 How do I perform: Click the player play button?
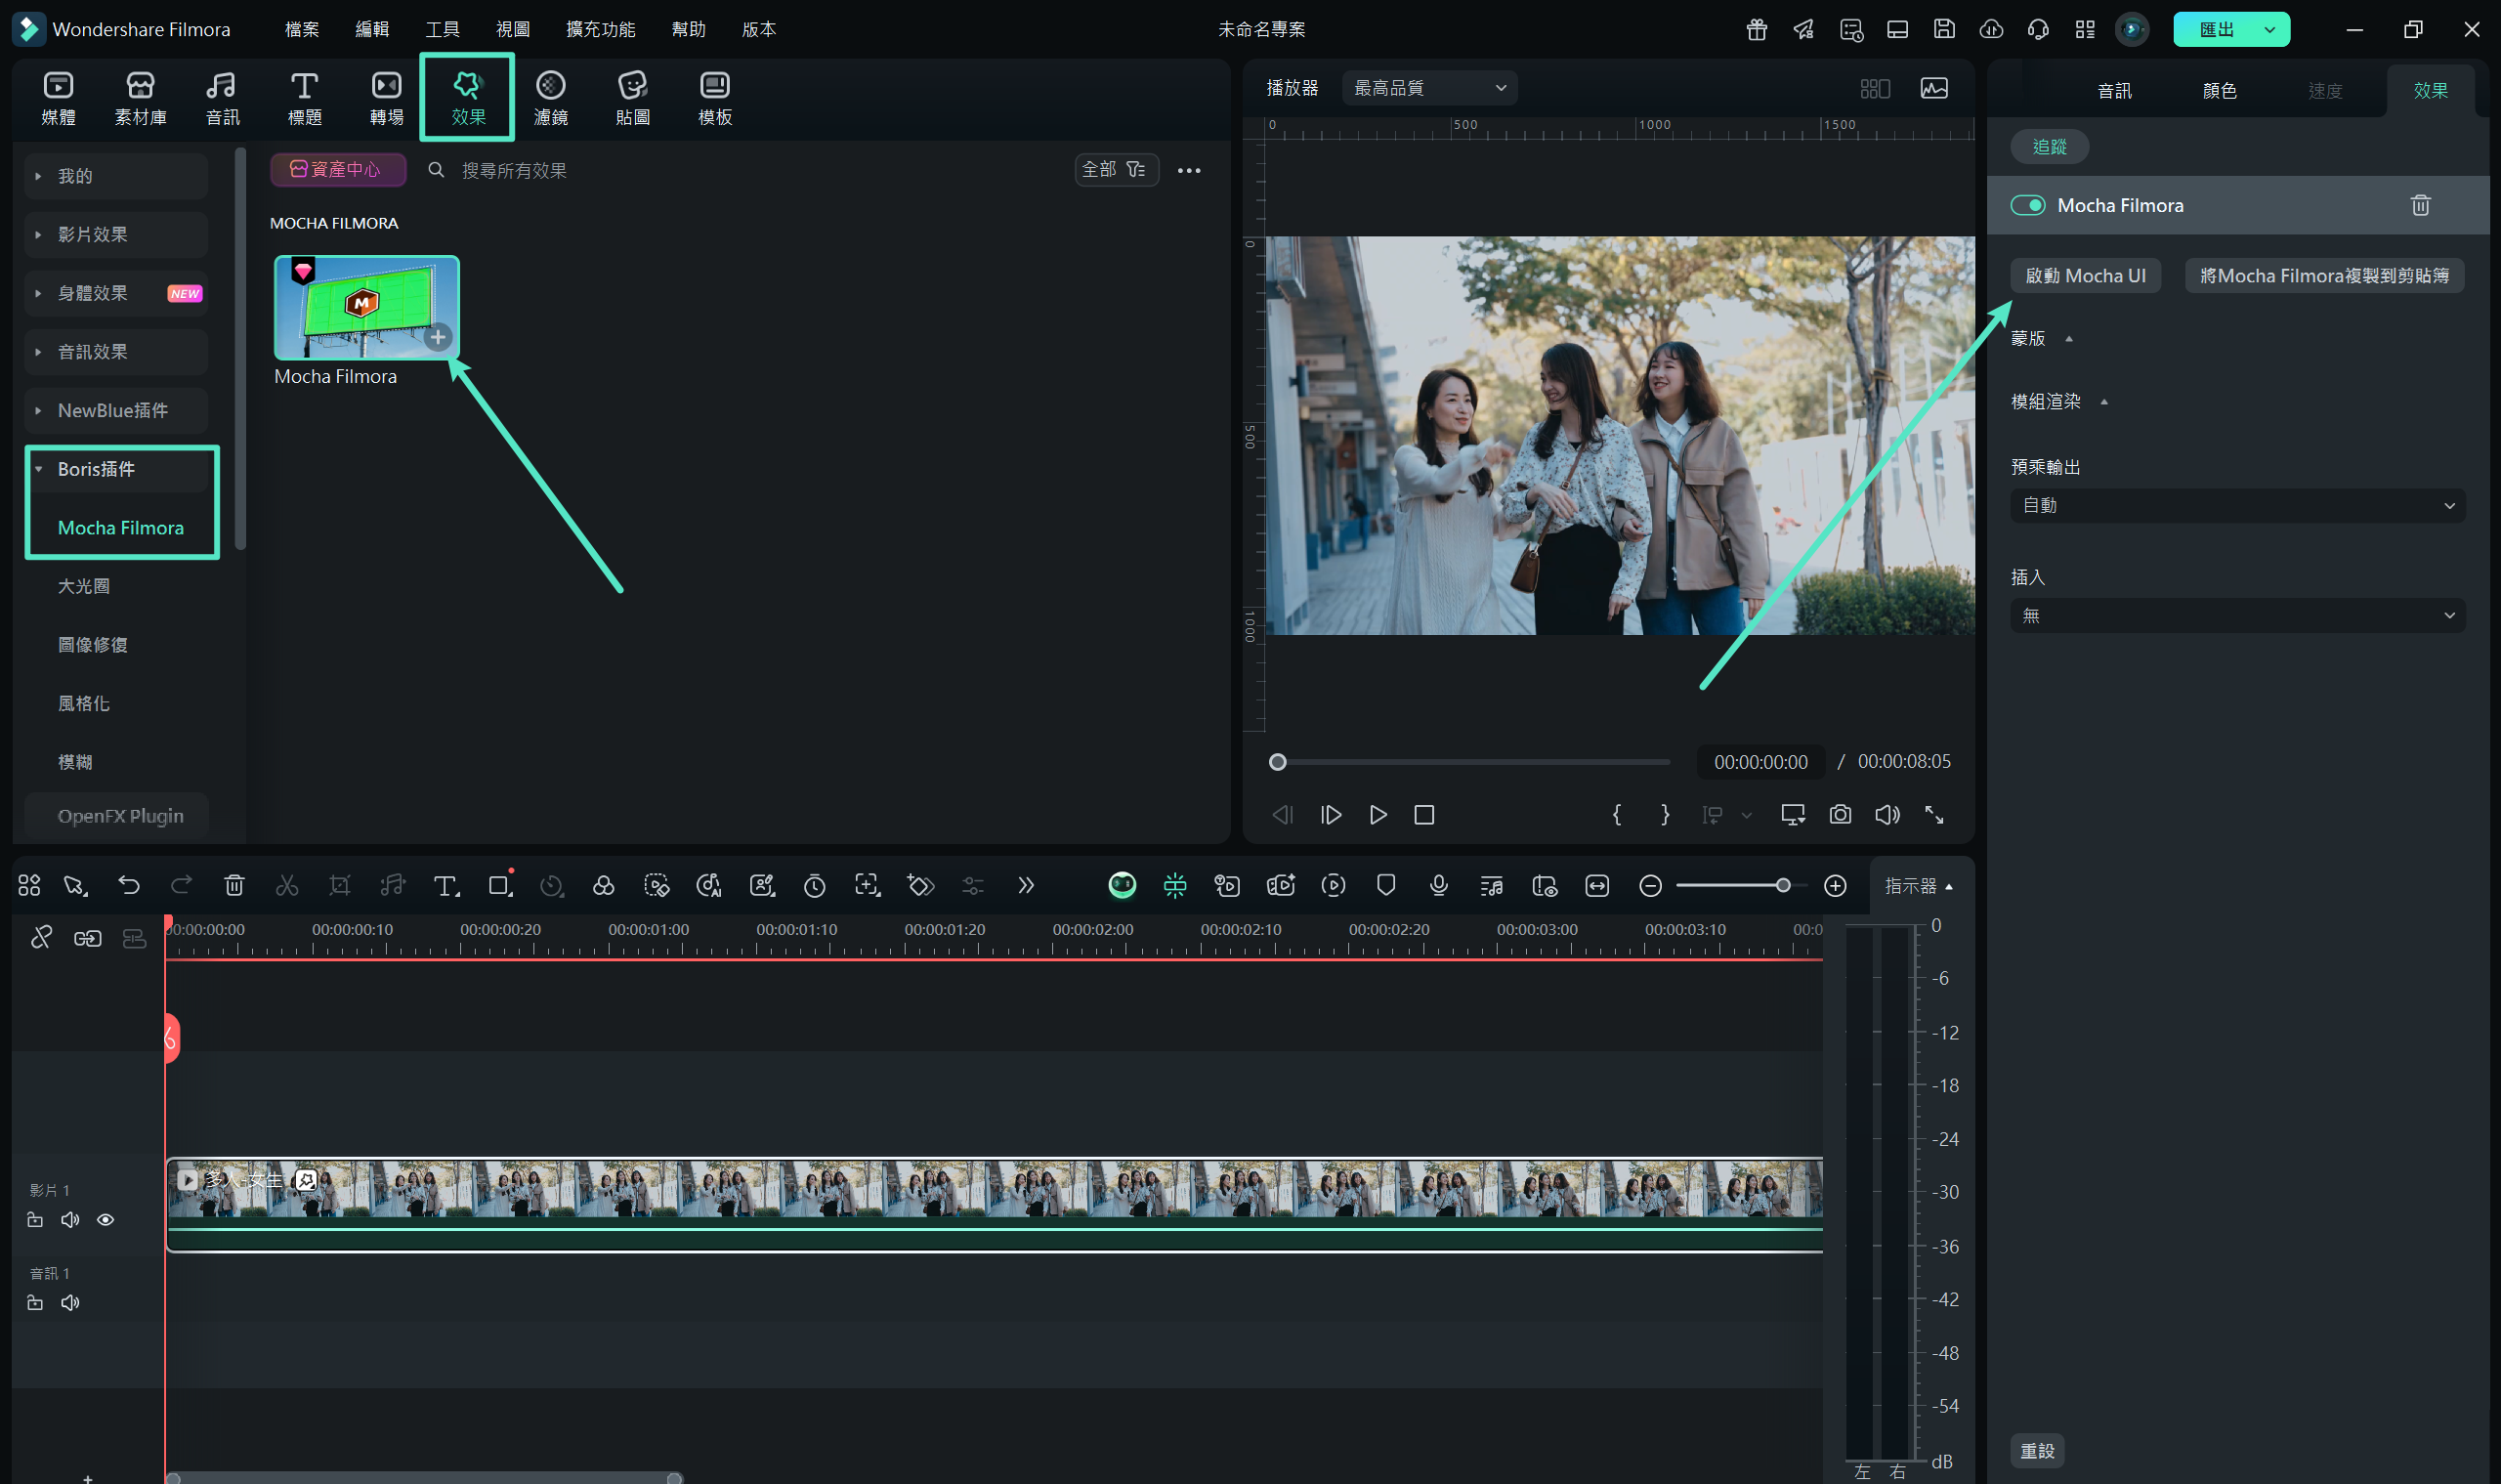click(x=1378, y=815)
